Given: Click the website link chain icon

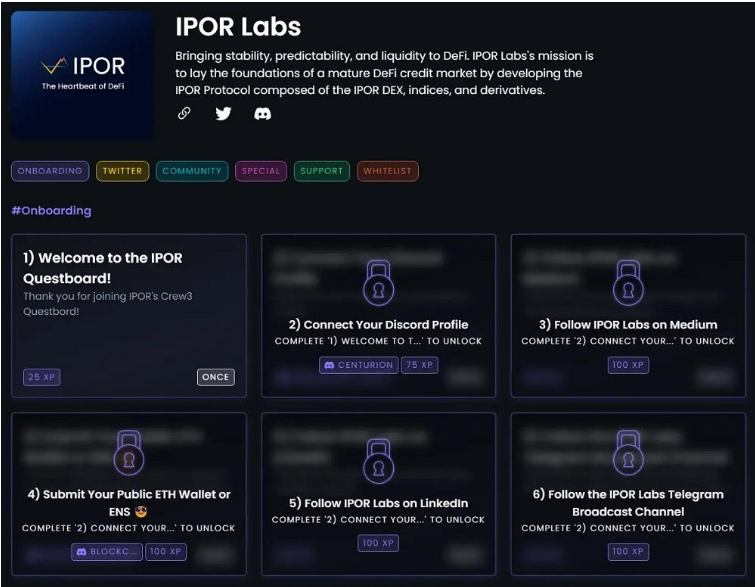Looking at the screenshot, I should 184,114.
